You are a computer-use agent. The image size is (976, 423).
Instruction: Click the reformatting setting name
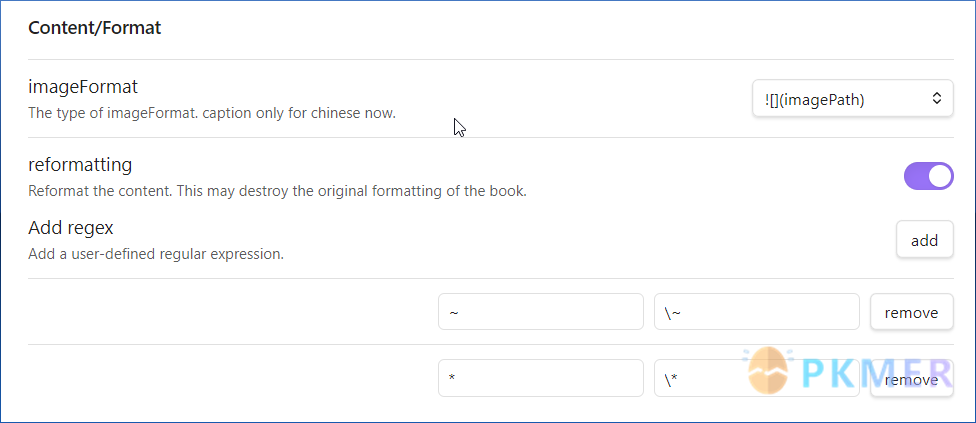tap(80, 165)
